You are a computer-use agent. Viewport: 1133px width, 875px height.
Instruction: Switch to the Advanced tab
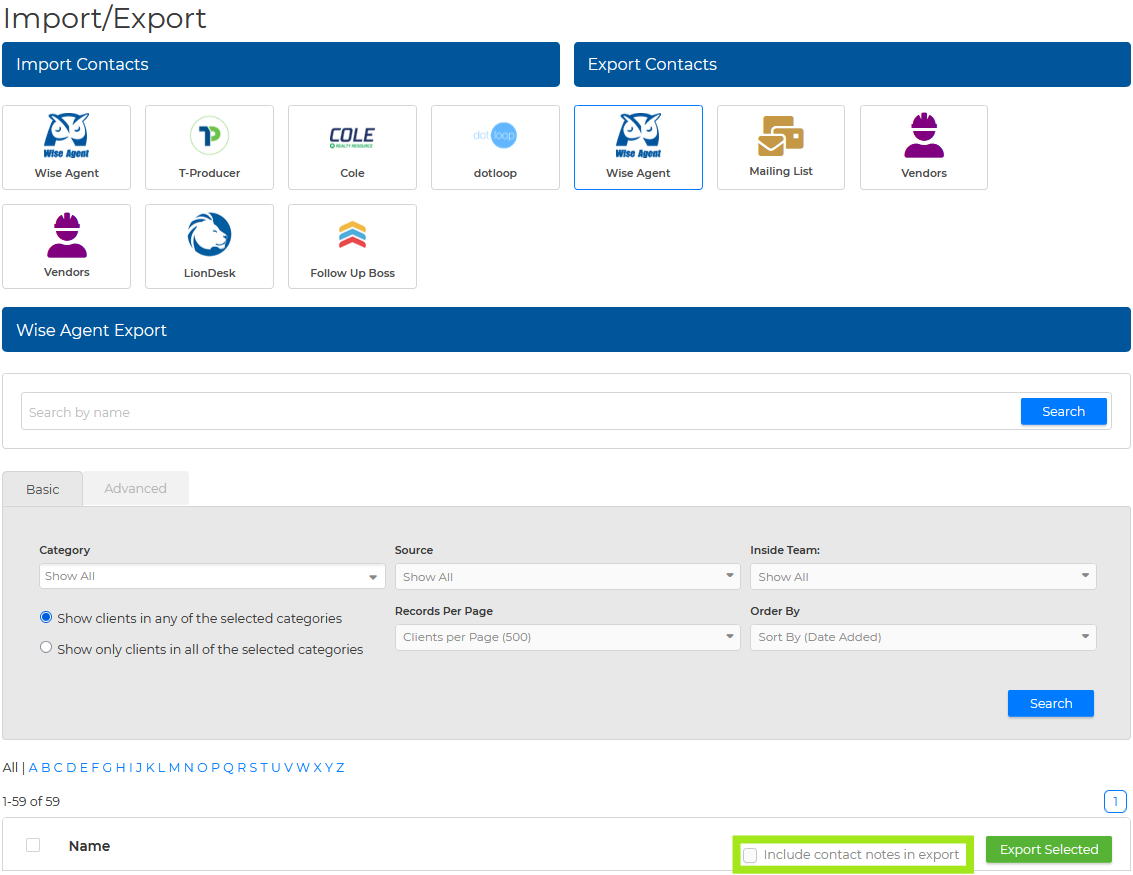point(136,488)
